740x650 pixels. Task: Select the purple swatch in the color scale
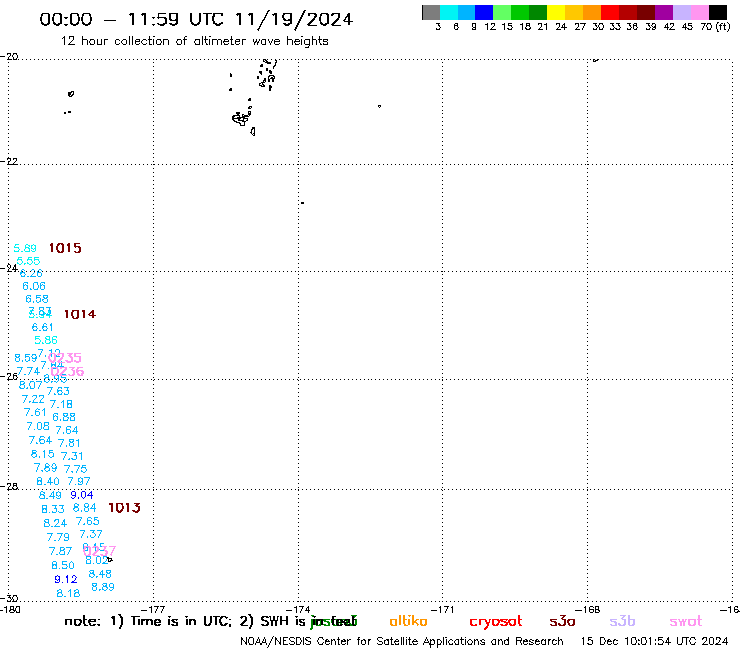point(664,12)
